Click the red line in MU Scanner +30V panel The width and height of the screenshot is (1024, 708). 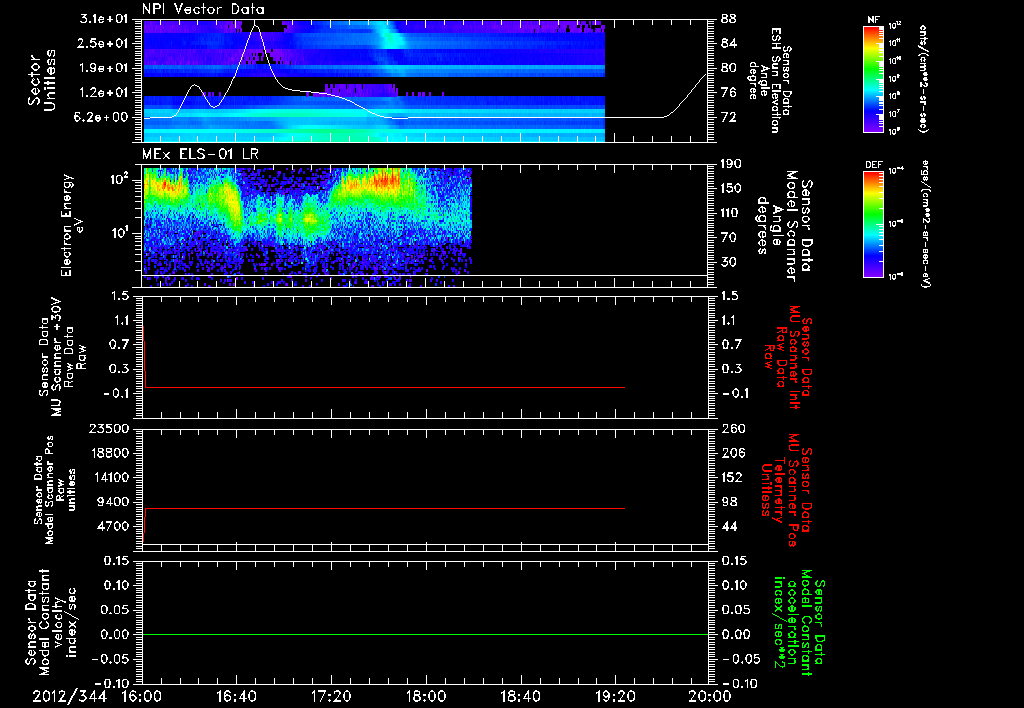[384, 387]
